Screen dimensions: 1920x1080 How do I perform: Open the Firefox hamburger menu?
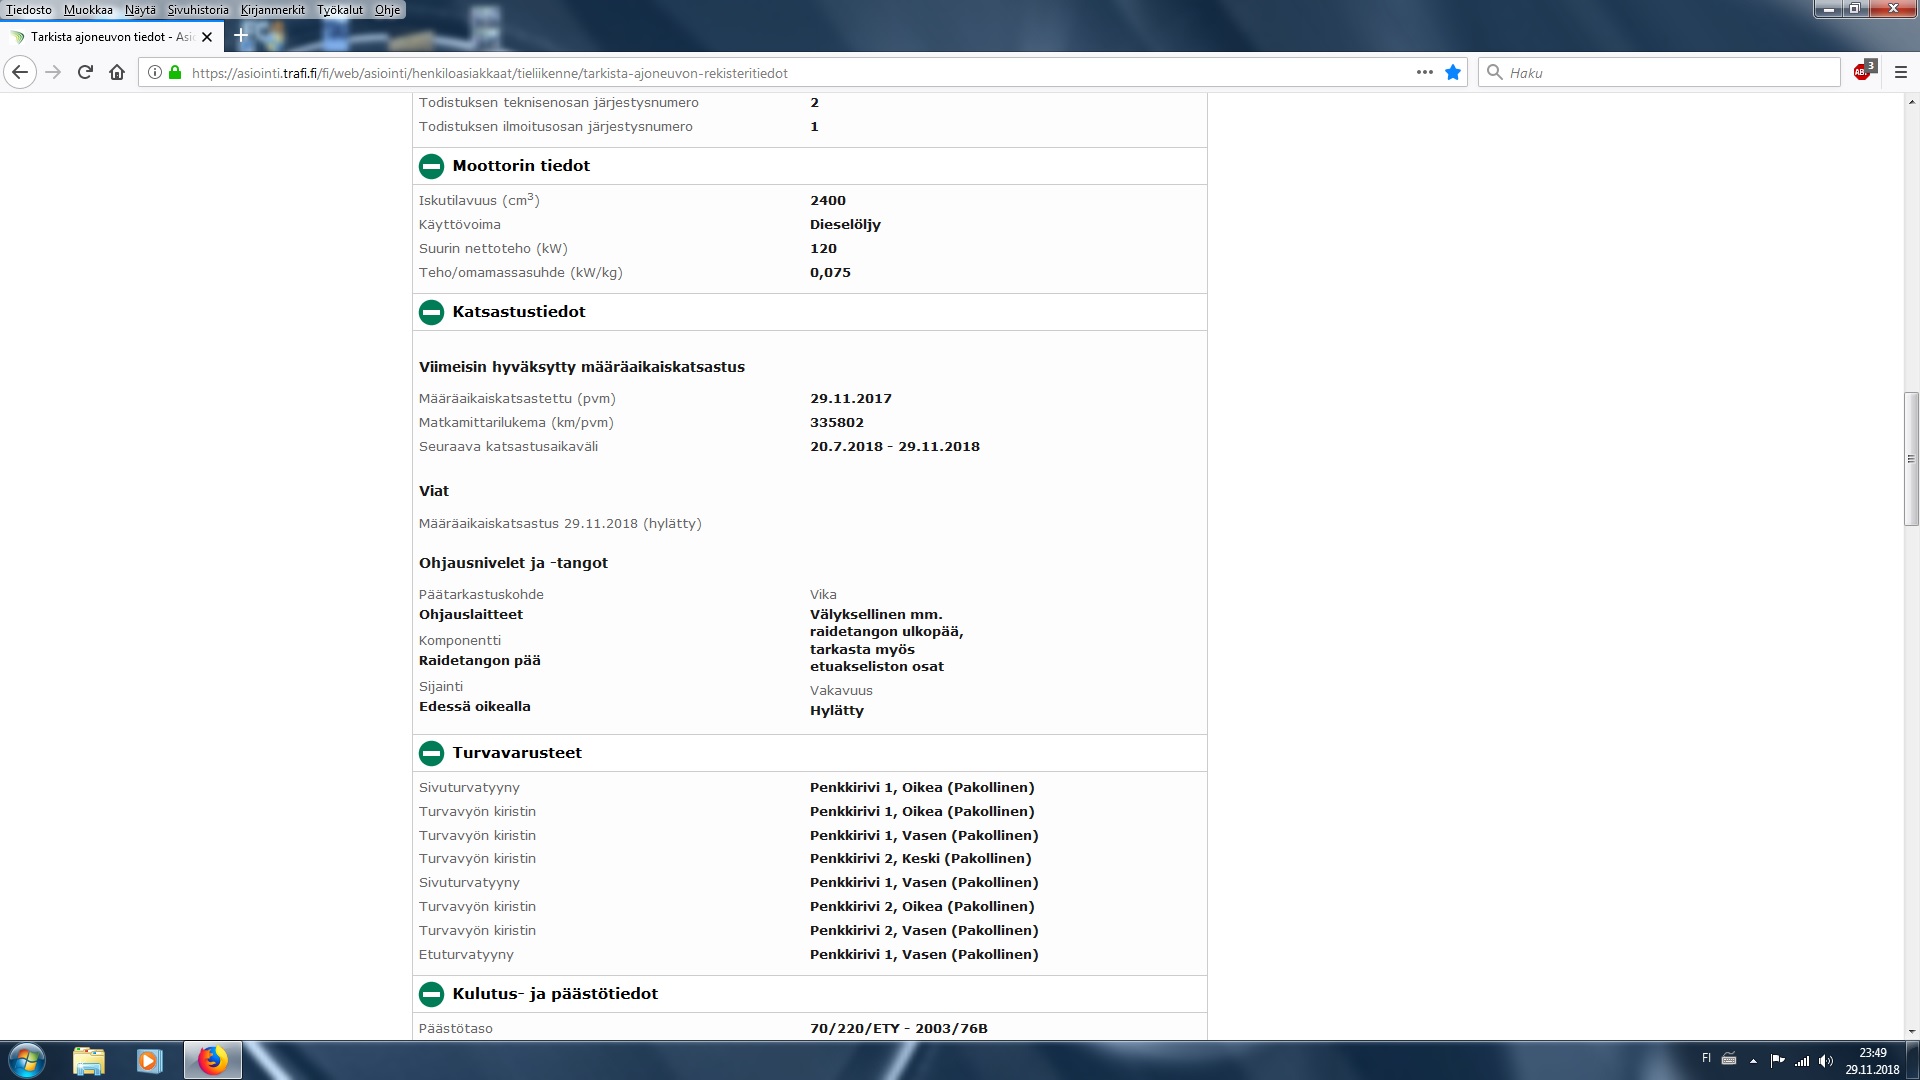(1901, 72)
